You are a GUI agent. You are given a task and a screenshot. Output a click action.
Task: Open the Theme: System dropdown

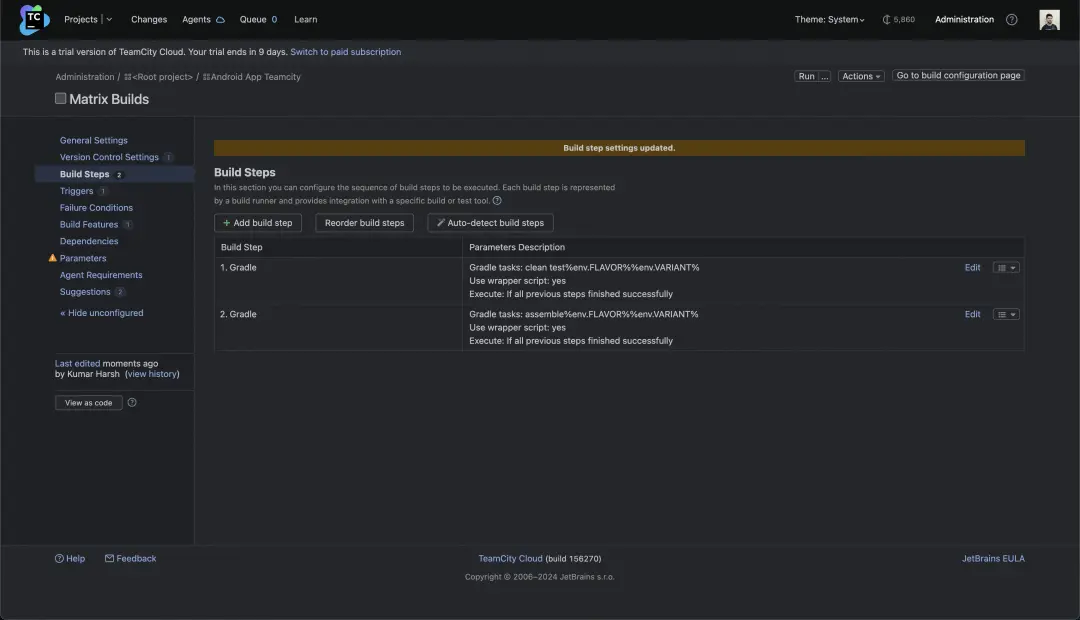(x=830, y=20)
